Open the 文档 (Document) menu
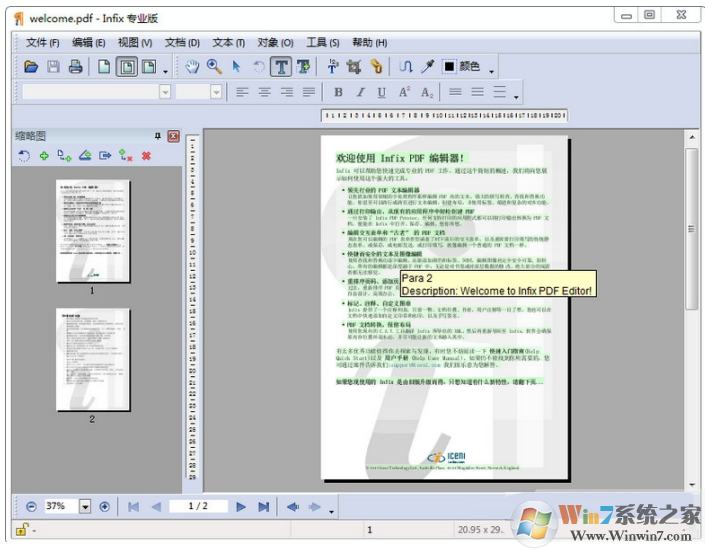The width and height of the screenshot is (708, 550). (x=181, y=42)
